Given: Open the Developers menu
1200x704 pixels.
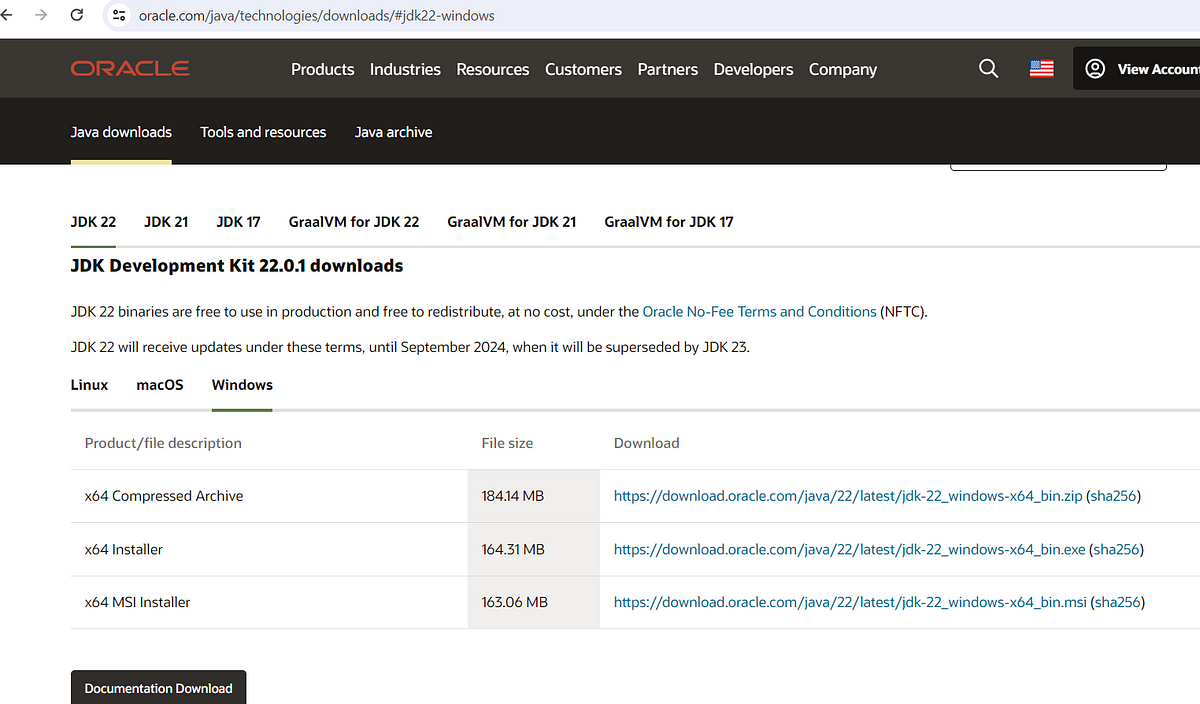Looking at the screenshot, I should (753, 69).
